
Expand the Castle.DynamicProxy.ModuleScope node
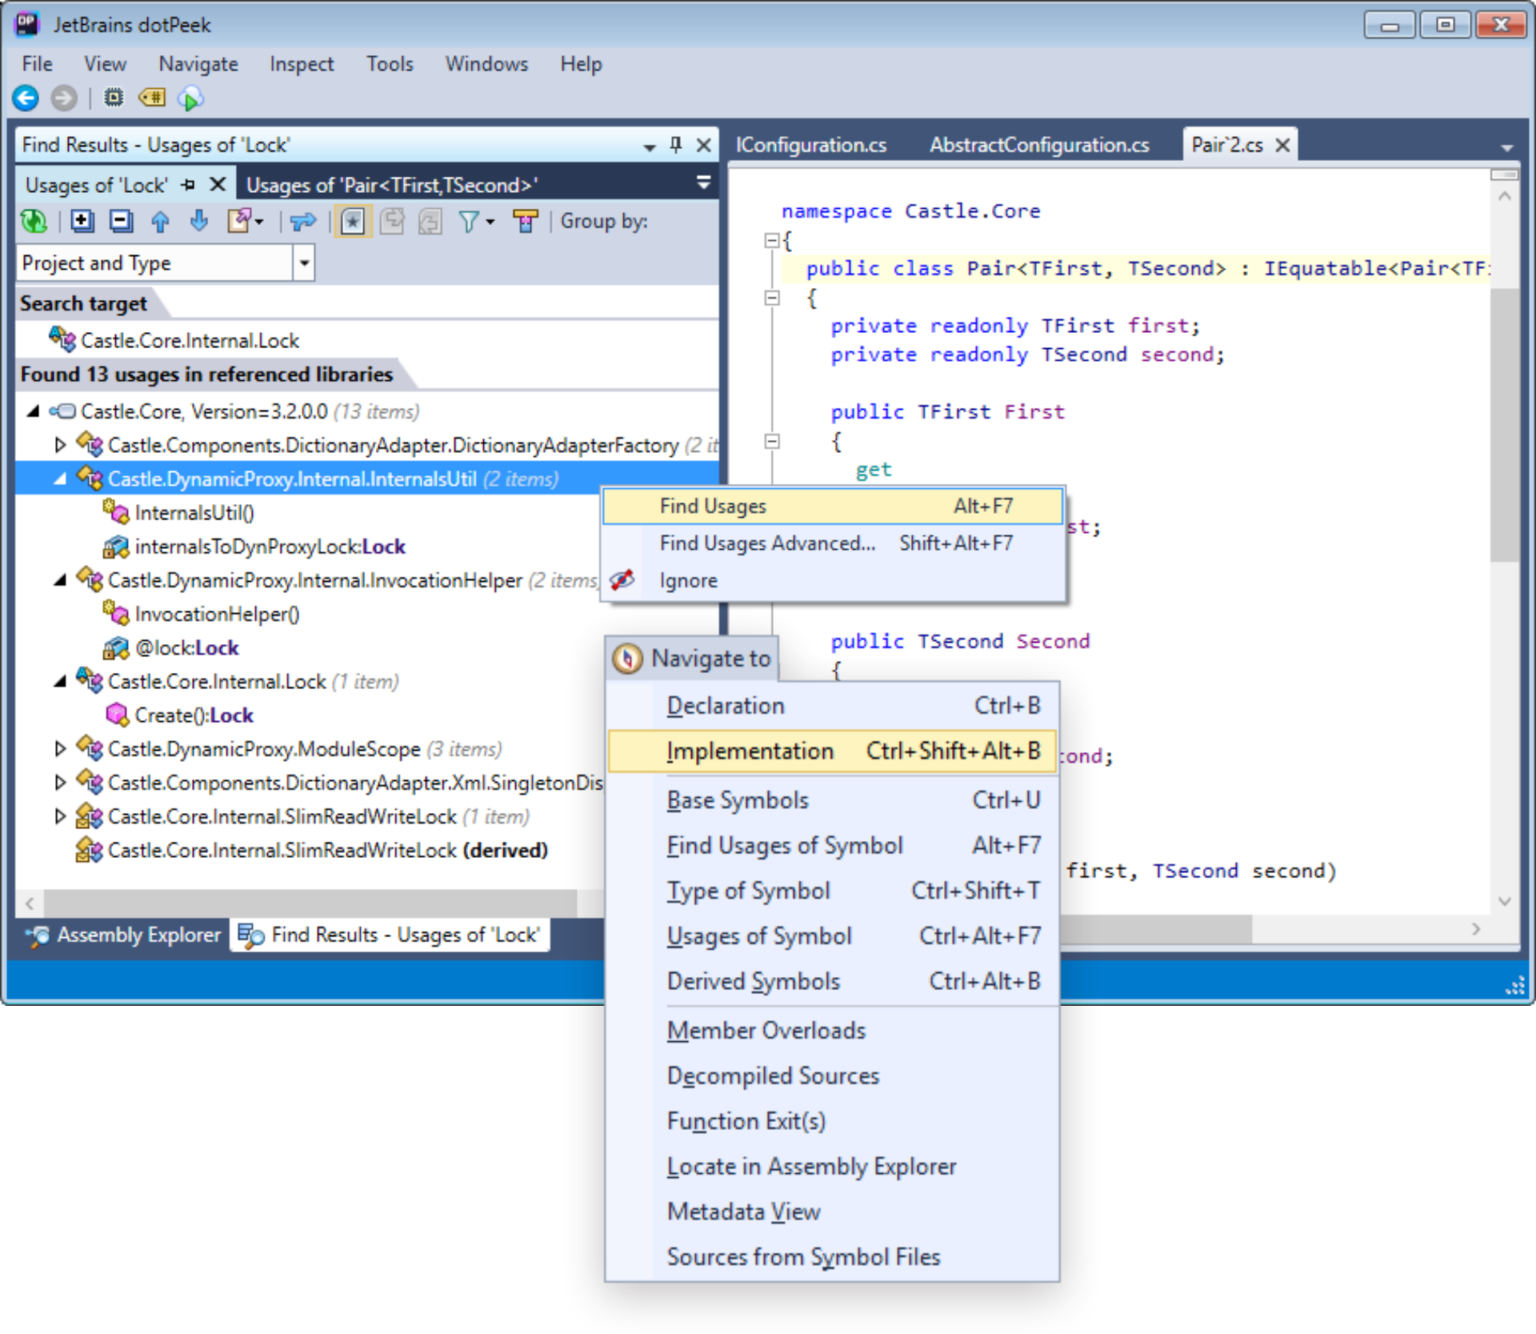(60, 748)
